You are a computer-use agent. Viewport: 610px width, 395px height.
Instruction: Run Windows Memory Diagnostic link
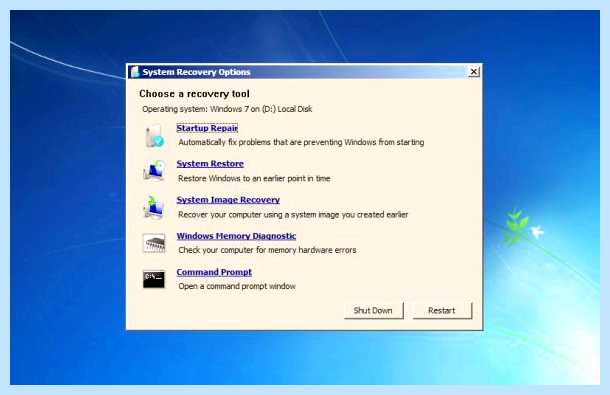[x=236, y=236]
